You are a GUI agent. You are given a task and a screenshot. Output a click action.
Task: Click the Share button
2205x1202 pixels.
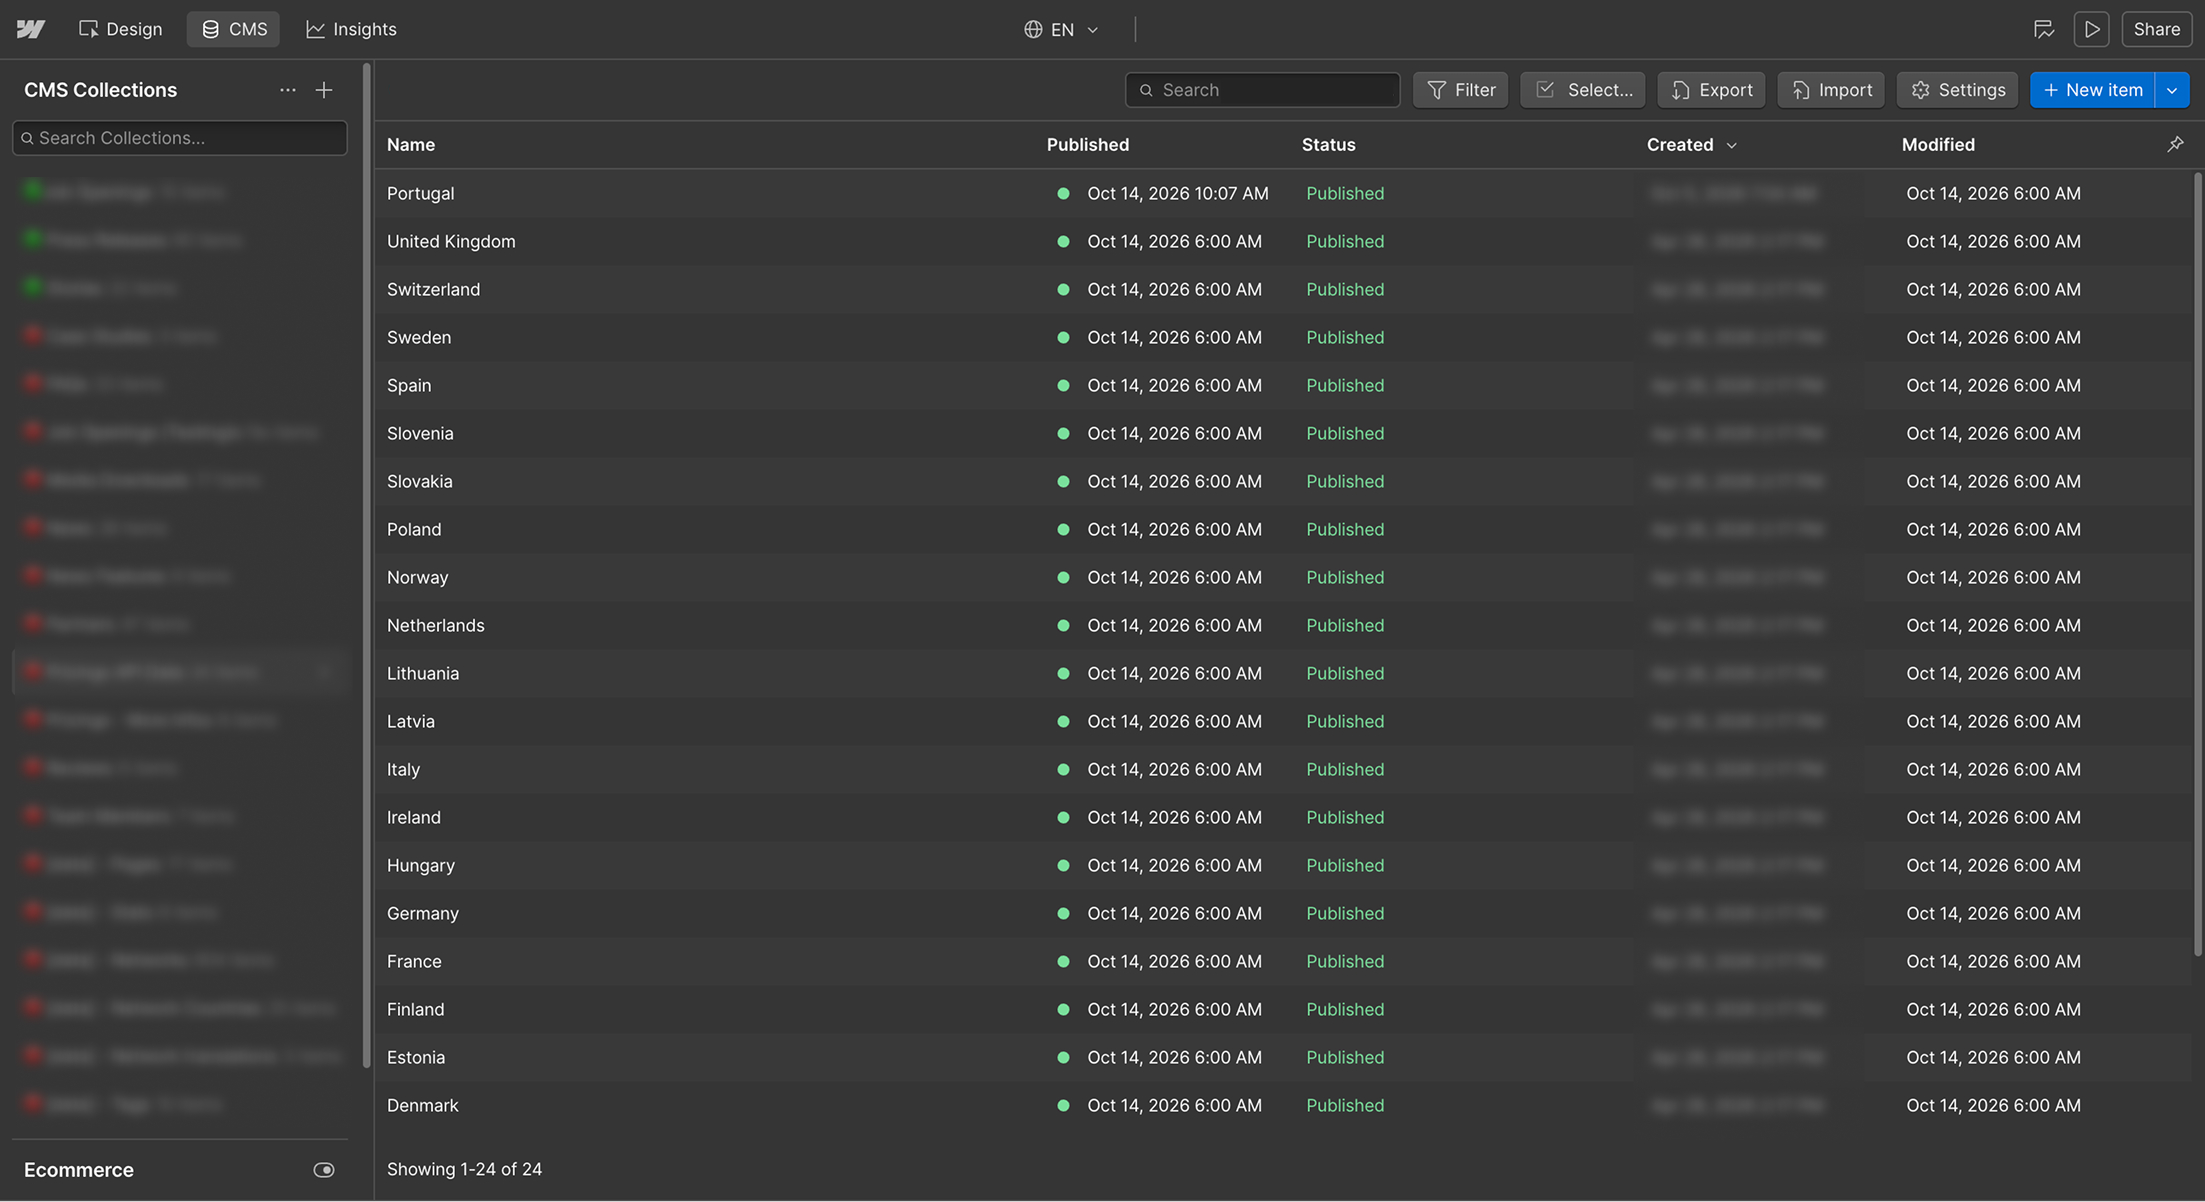pos(2157,29)
